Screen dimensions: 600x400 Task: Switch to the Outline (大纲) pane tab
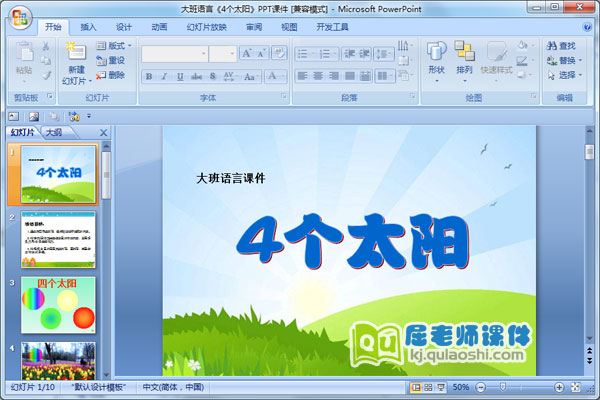click(52, 132)
